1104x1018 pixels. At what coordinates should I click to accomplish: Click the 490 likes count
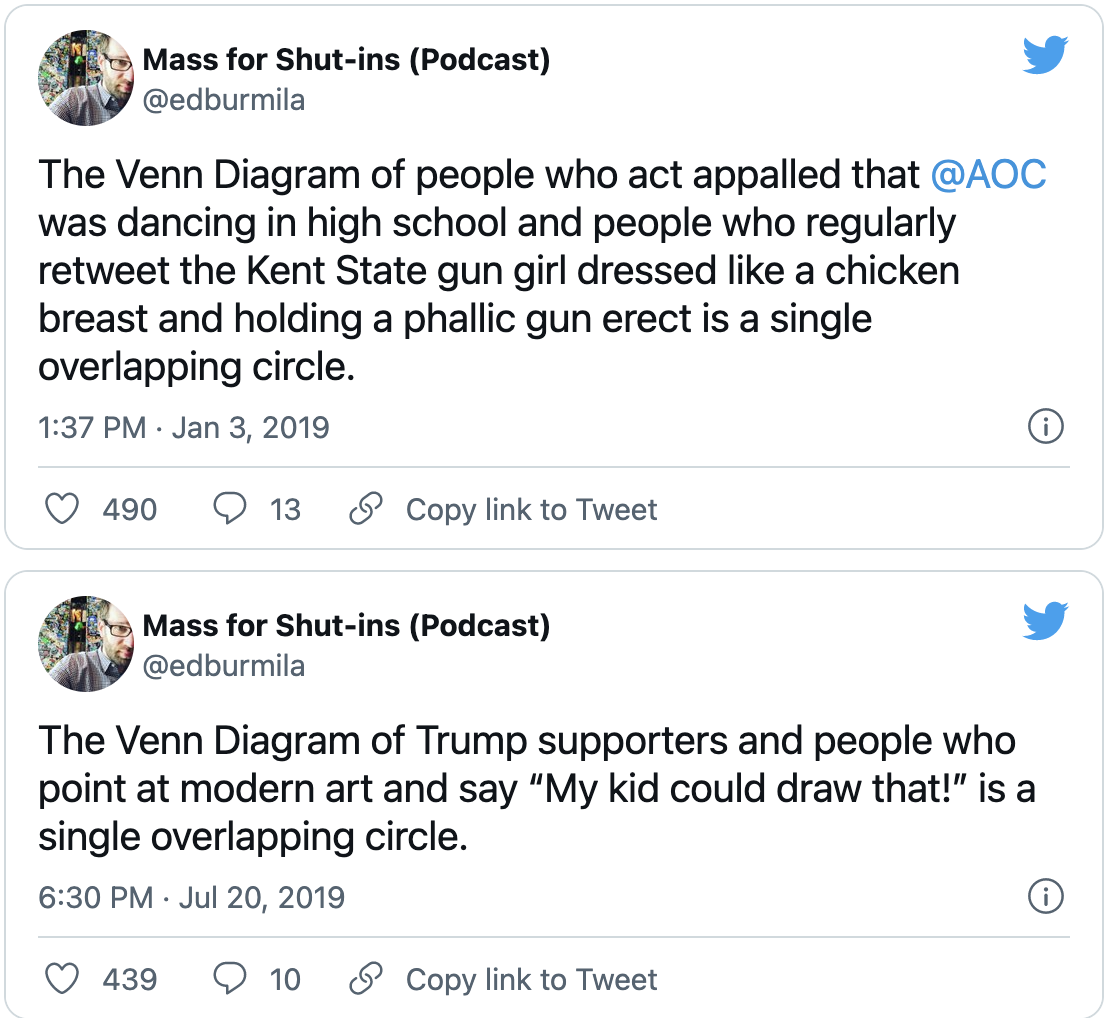click(130, 510)
